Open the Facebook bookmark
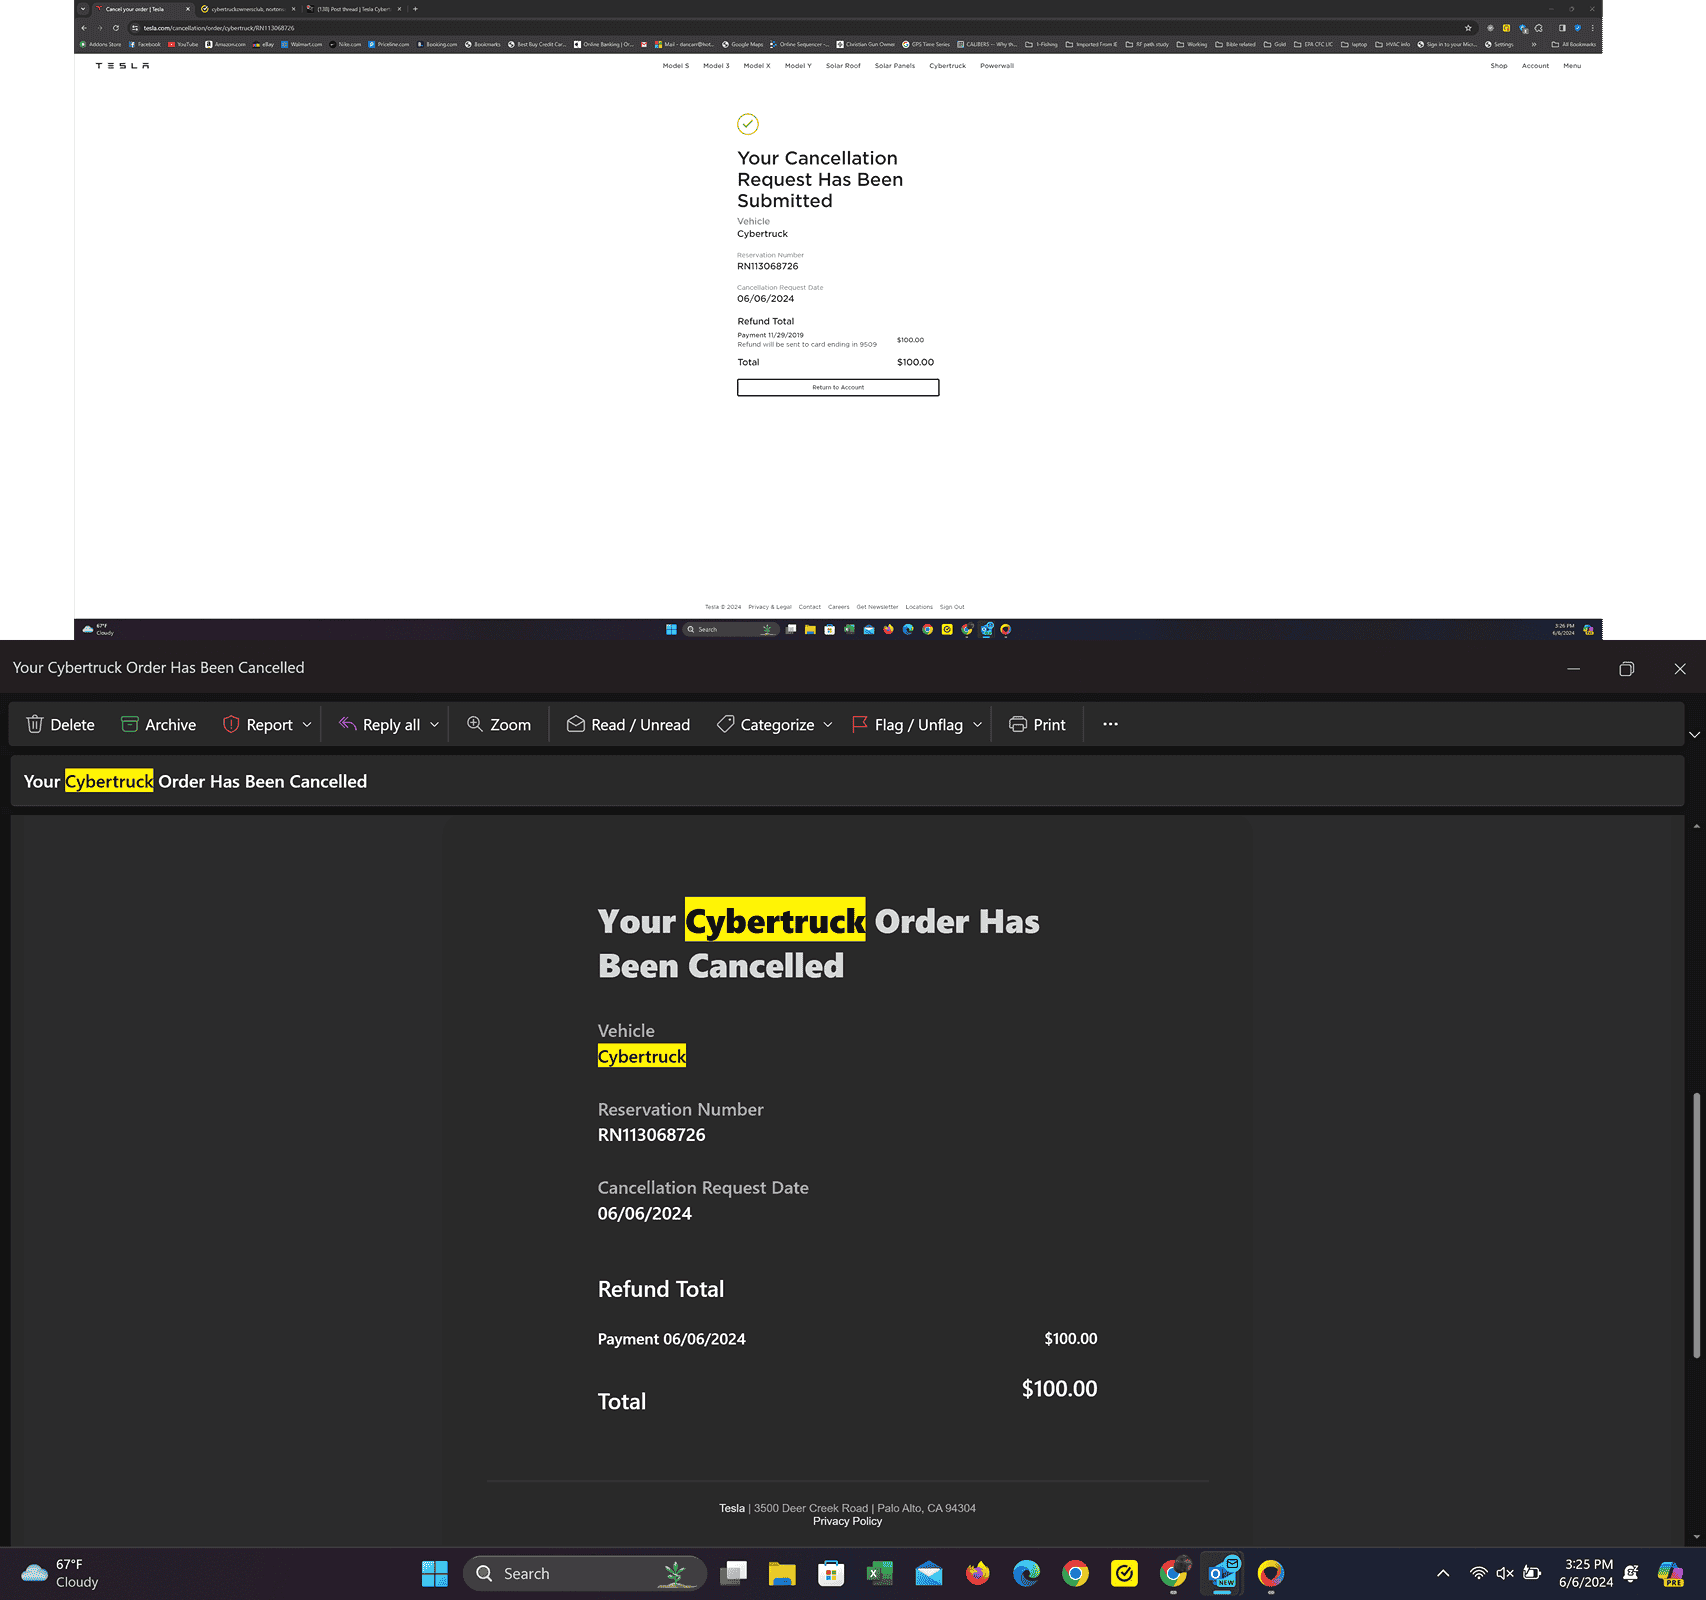Viewport: 1706px width, 1600px height. pos(144,44)
